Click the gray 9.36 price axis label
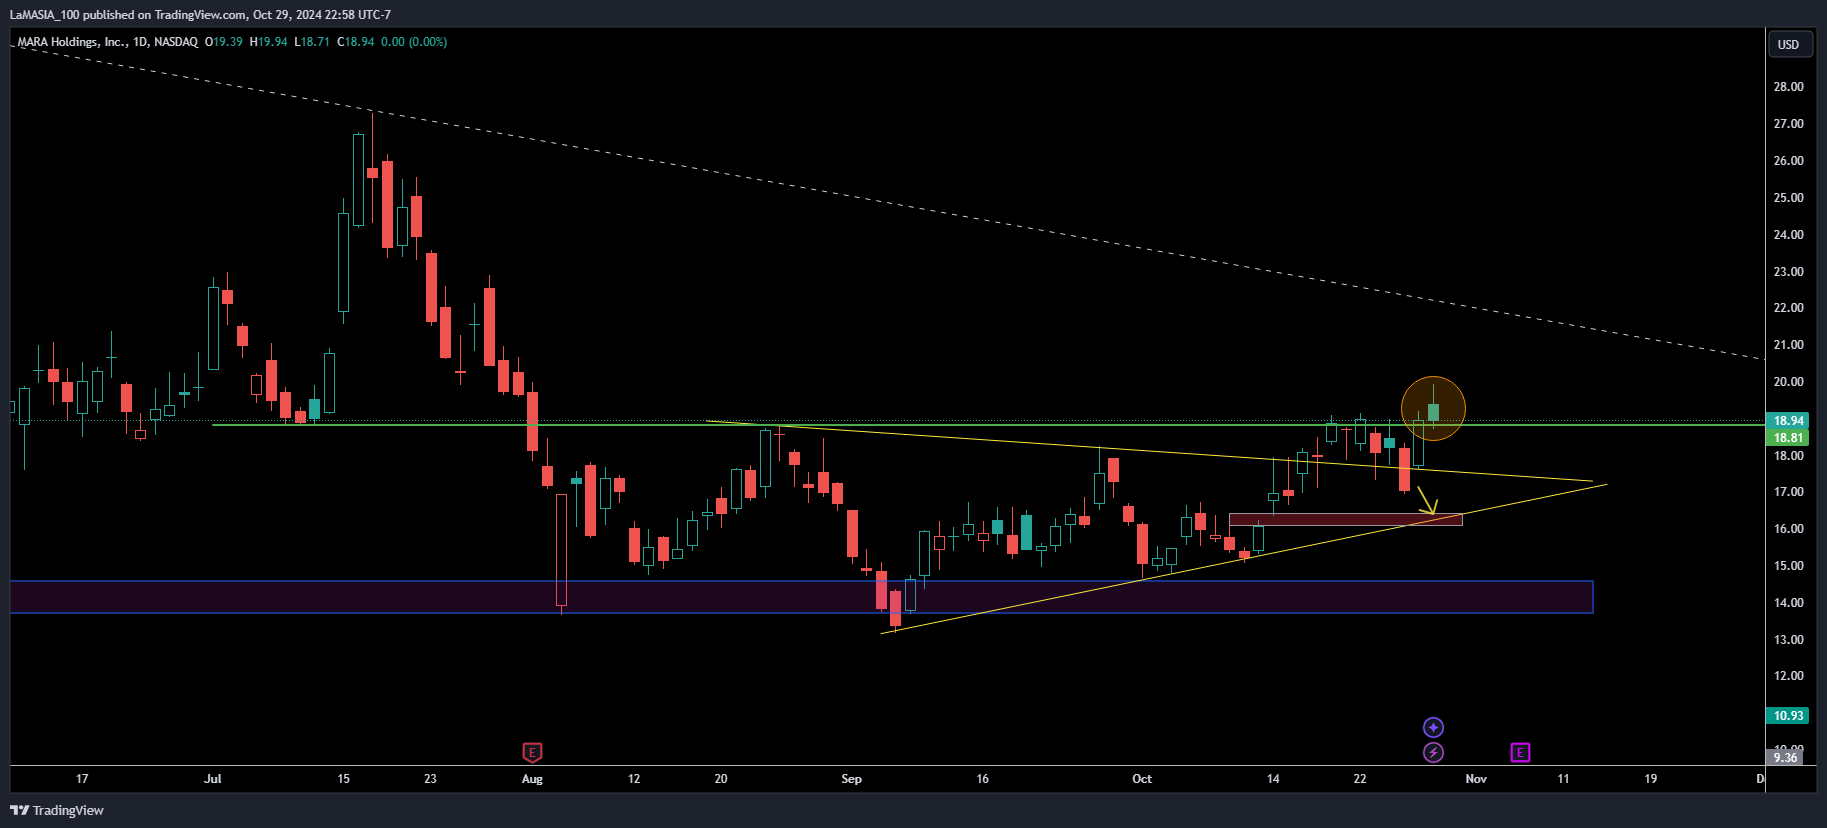The image size is (1827, 828). coord(1785,758)
